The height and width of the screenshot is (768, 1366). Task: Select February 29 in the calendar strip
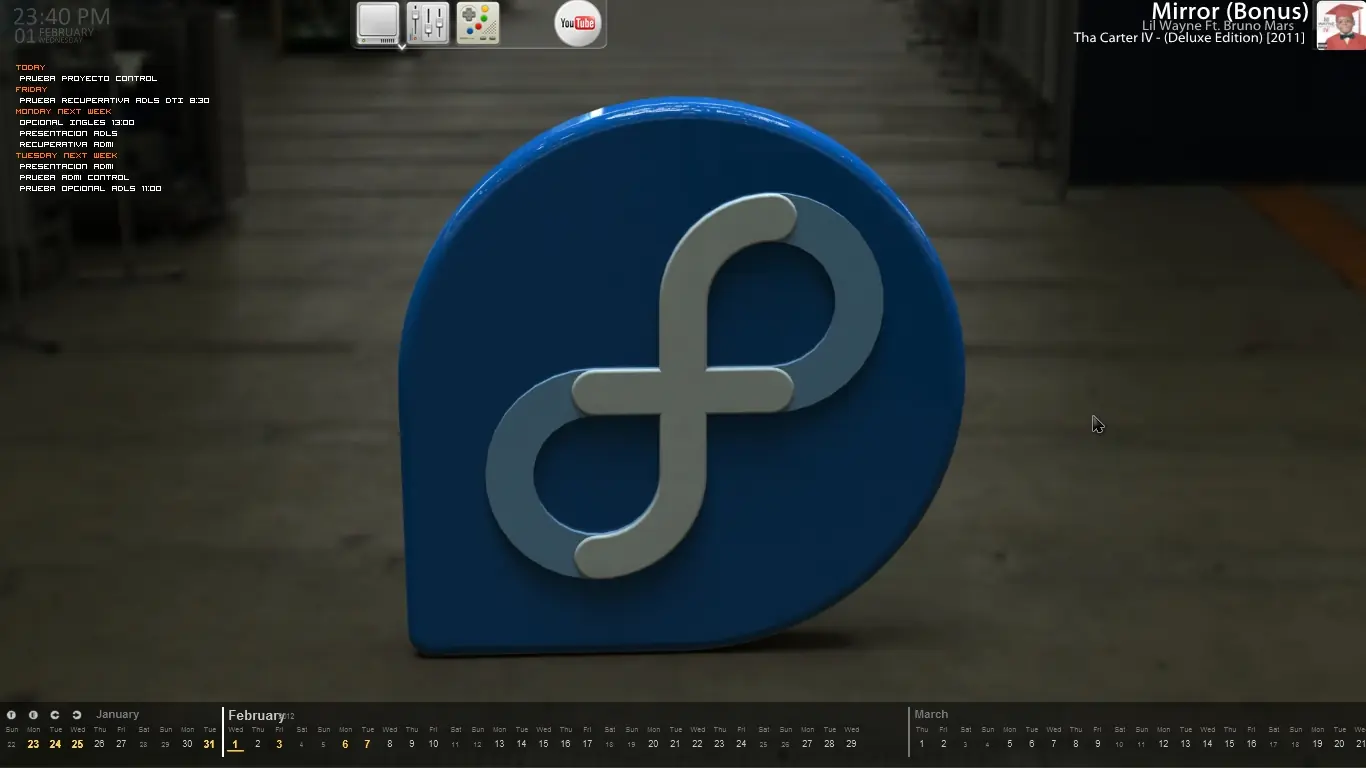click(x=851, y=744)
